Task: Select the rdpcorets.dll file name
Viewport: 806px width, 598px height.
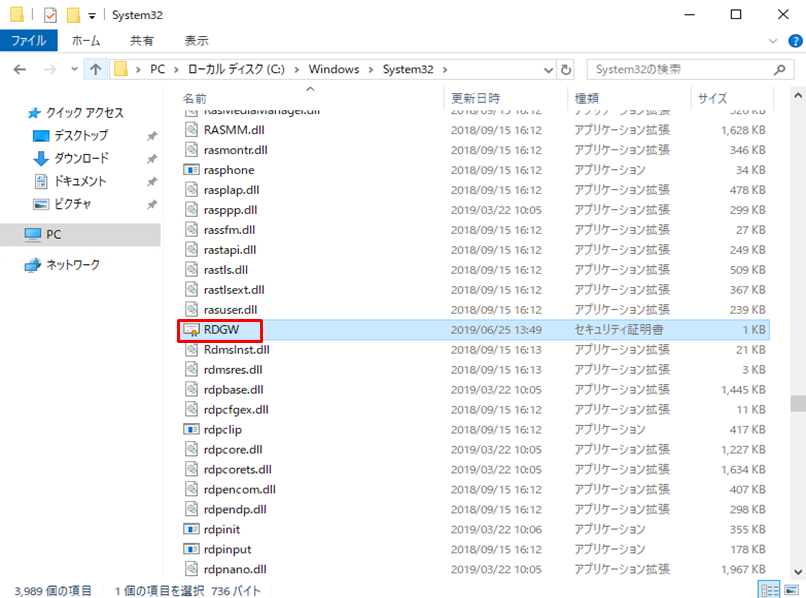Action: point(237,469)
